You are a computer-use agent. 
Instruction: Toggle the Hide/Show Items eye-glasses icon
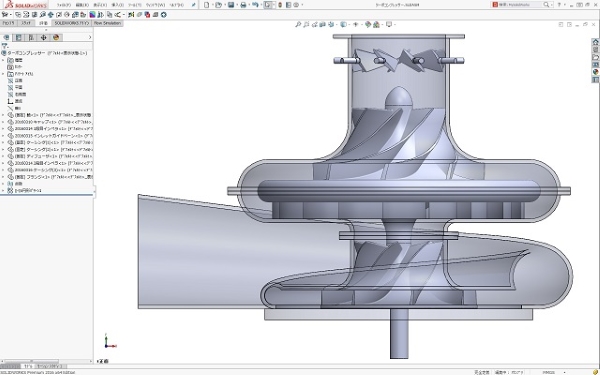[355, 24]
